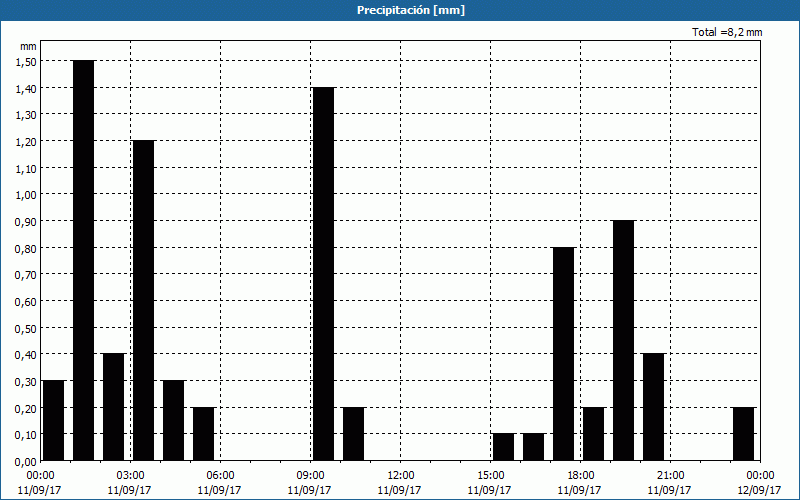Viewport: 800px width, 500px height.
Task: Click the 11/09/17 date under 12:00
Action: pyautogui.click(x=401, y=490)
